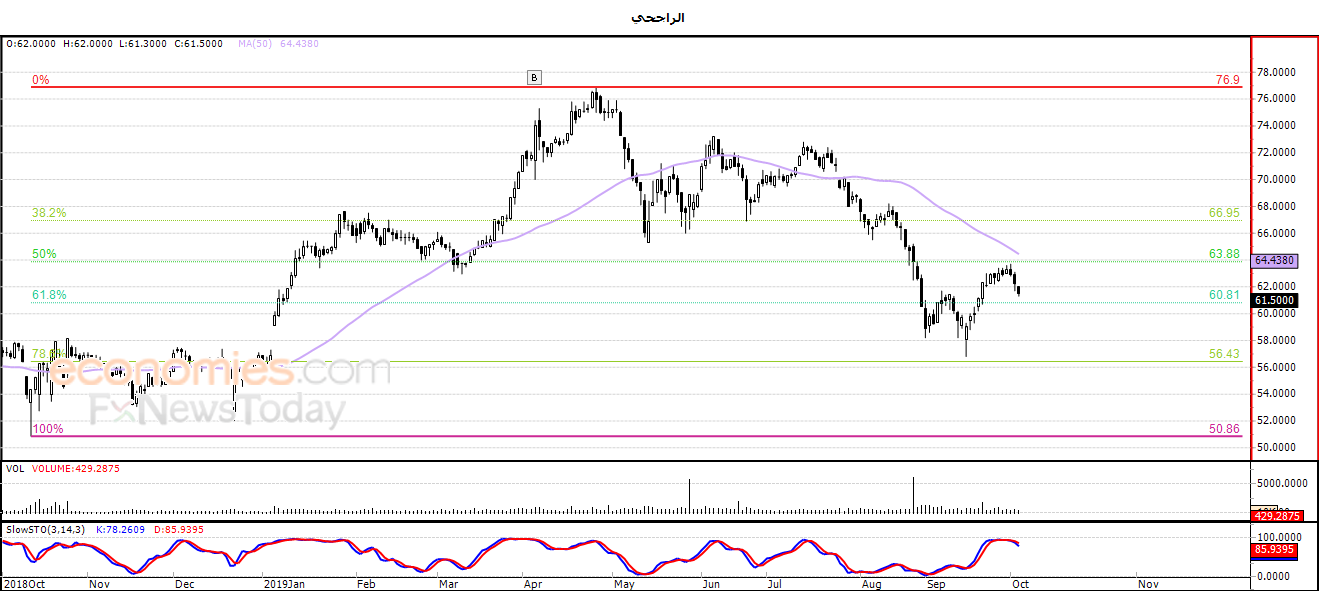Select the 0% Fibonacci level label
1319x591 pixels.
point(40,79)
